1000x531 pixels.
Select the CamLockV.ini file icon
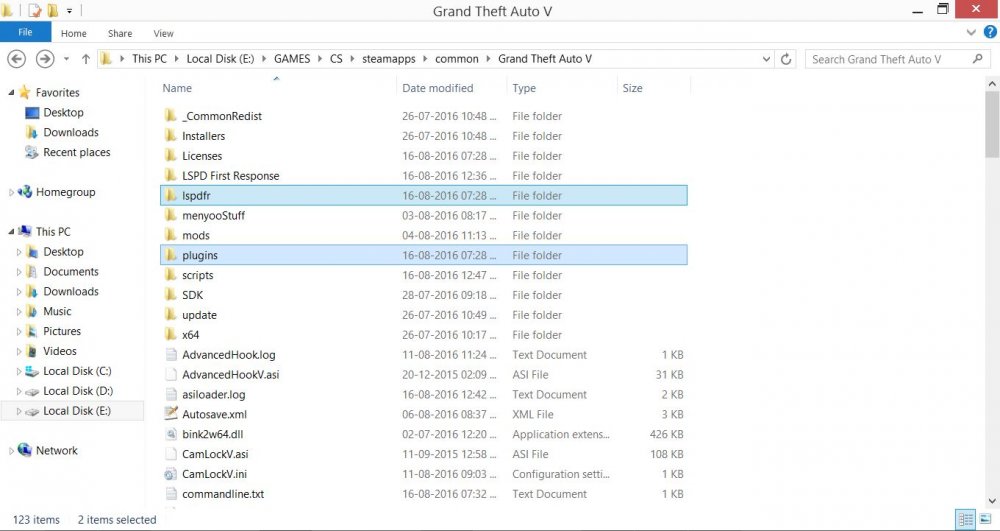[170, 474]
